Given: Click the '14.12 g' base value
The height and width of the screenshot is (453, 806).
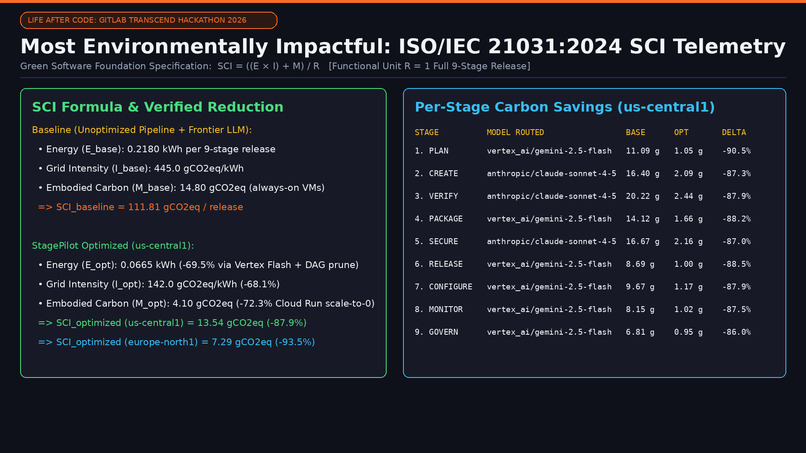Looking at the screenshot, I should pyautogui.click(x=643, y=219).
